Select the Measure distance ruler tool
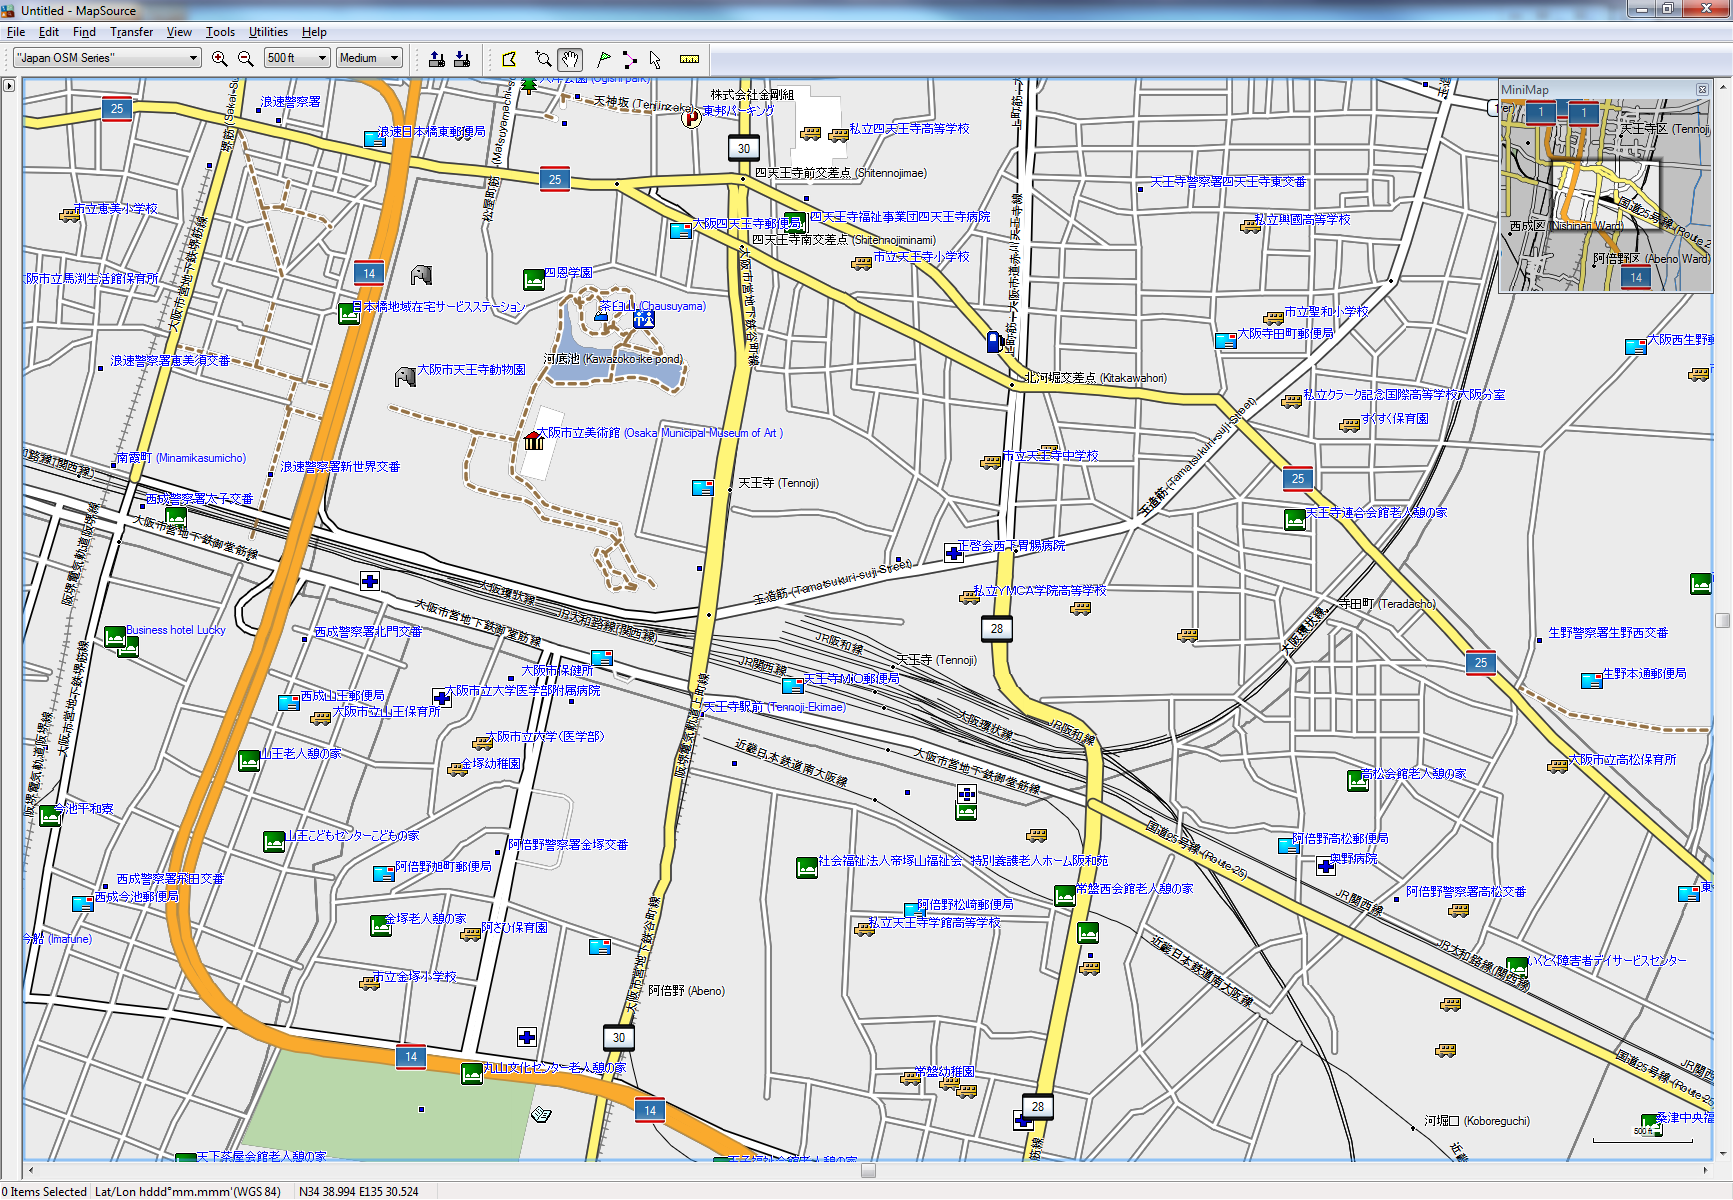 point(689,59)
